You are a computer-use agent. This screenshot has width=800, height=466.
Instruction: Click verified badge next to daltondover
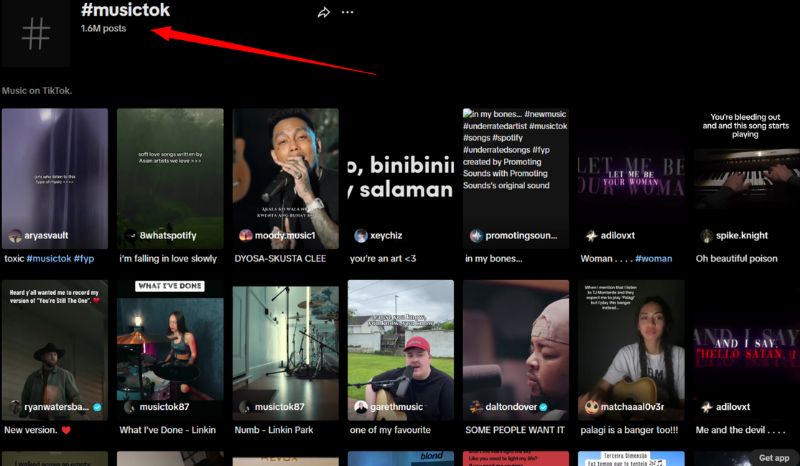(543, 407)
